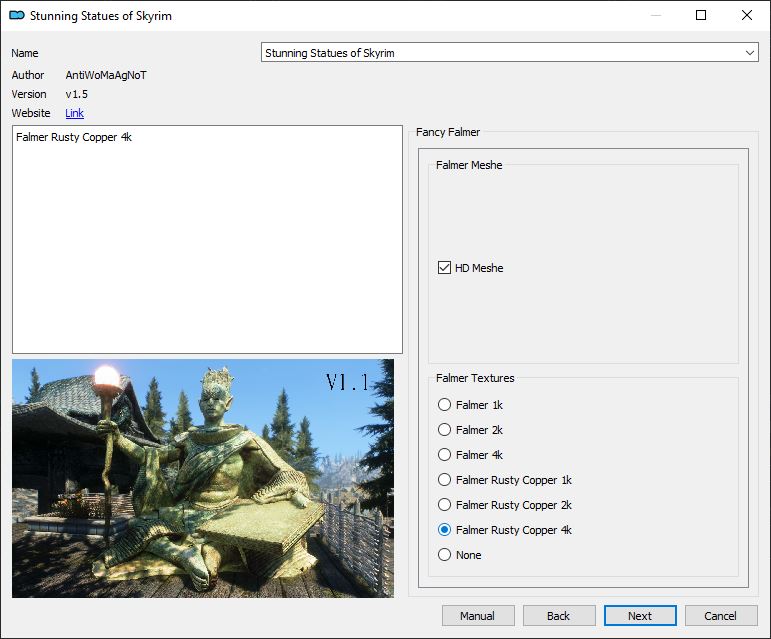Proceed with the Next button

click(x=640, y=616)
